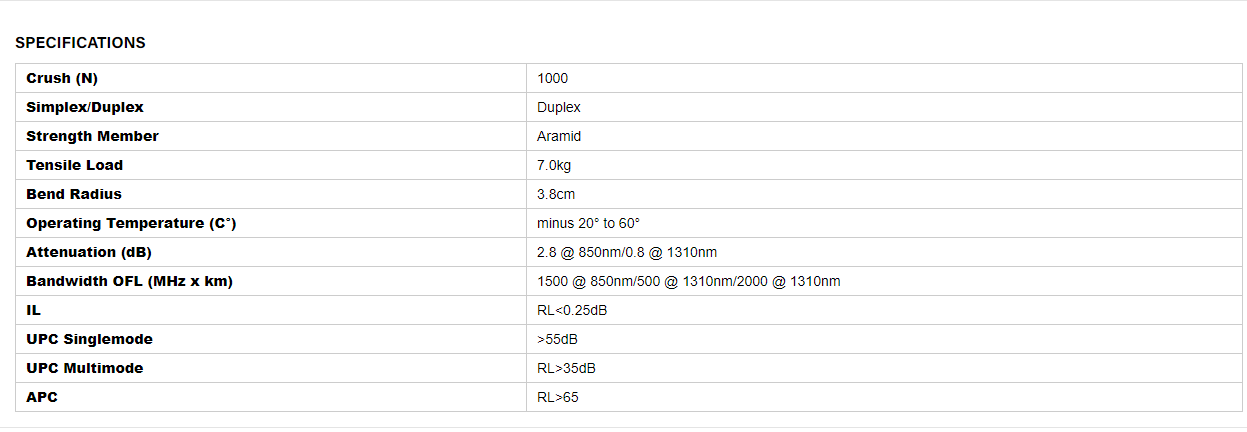Click the Duplex value cell
Image resolution: width=1247 pixels, height=432 pixels.
(884, 107)
